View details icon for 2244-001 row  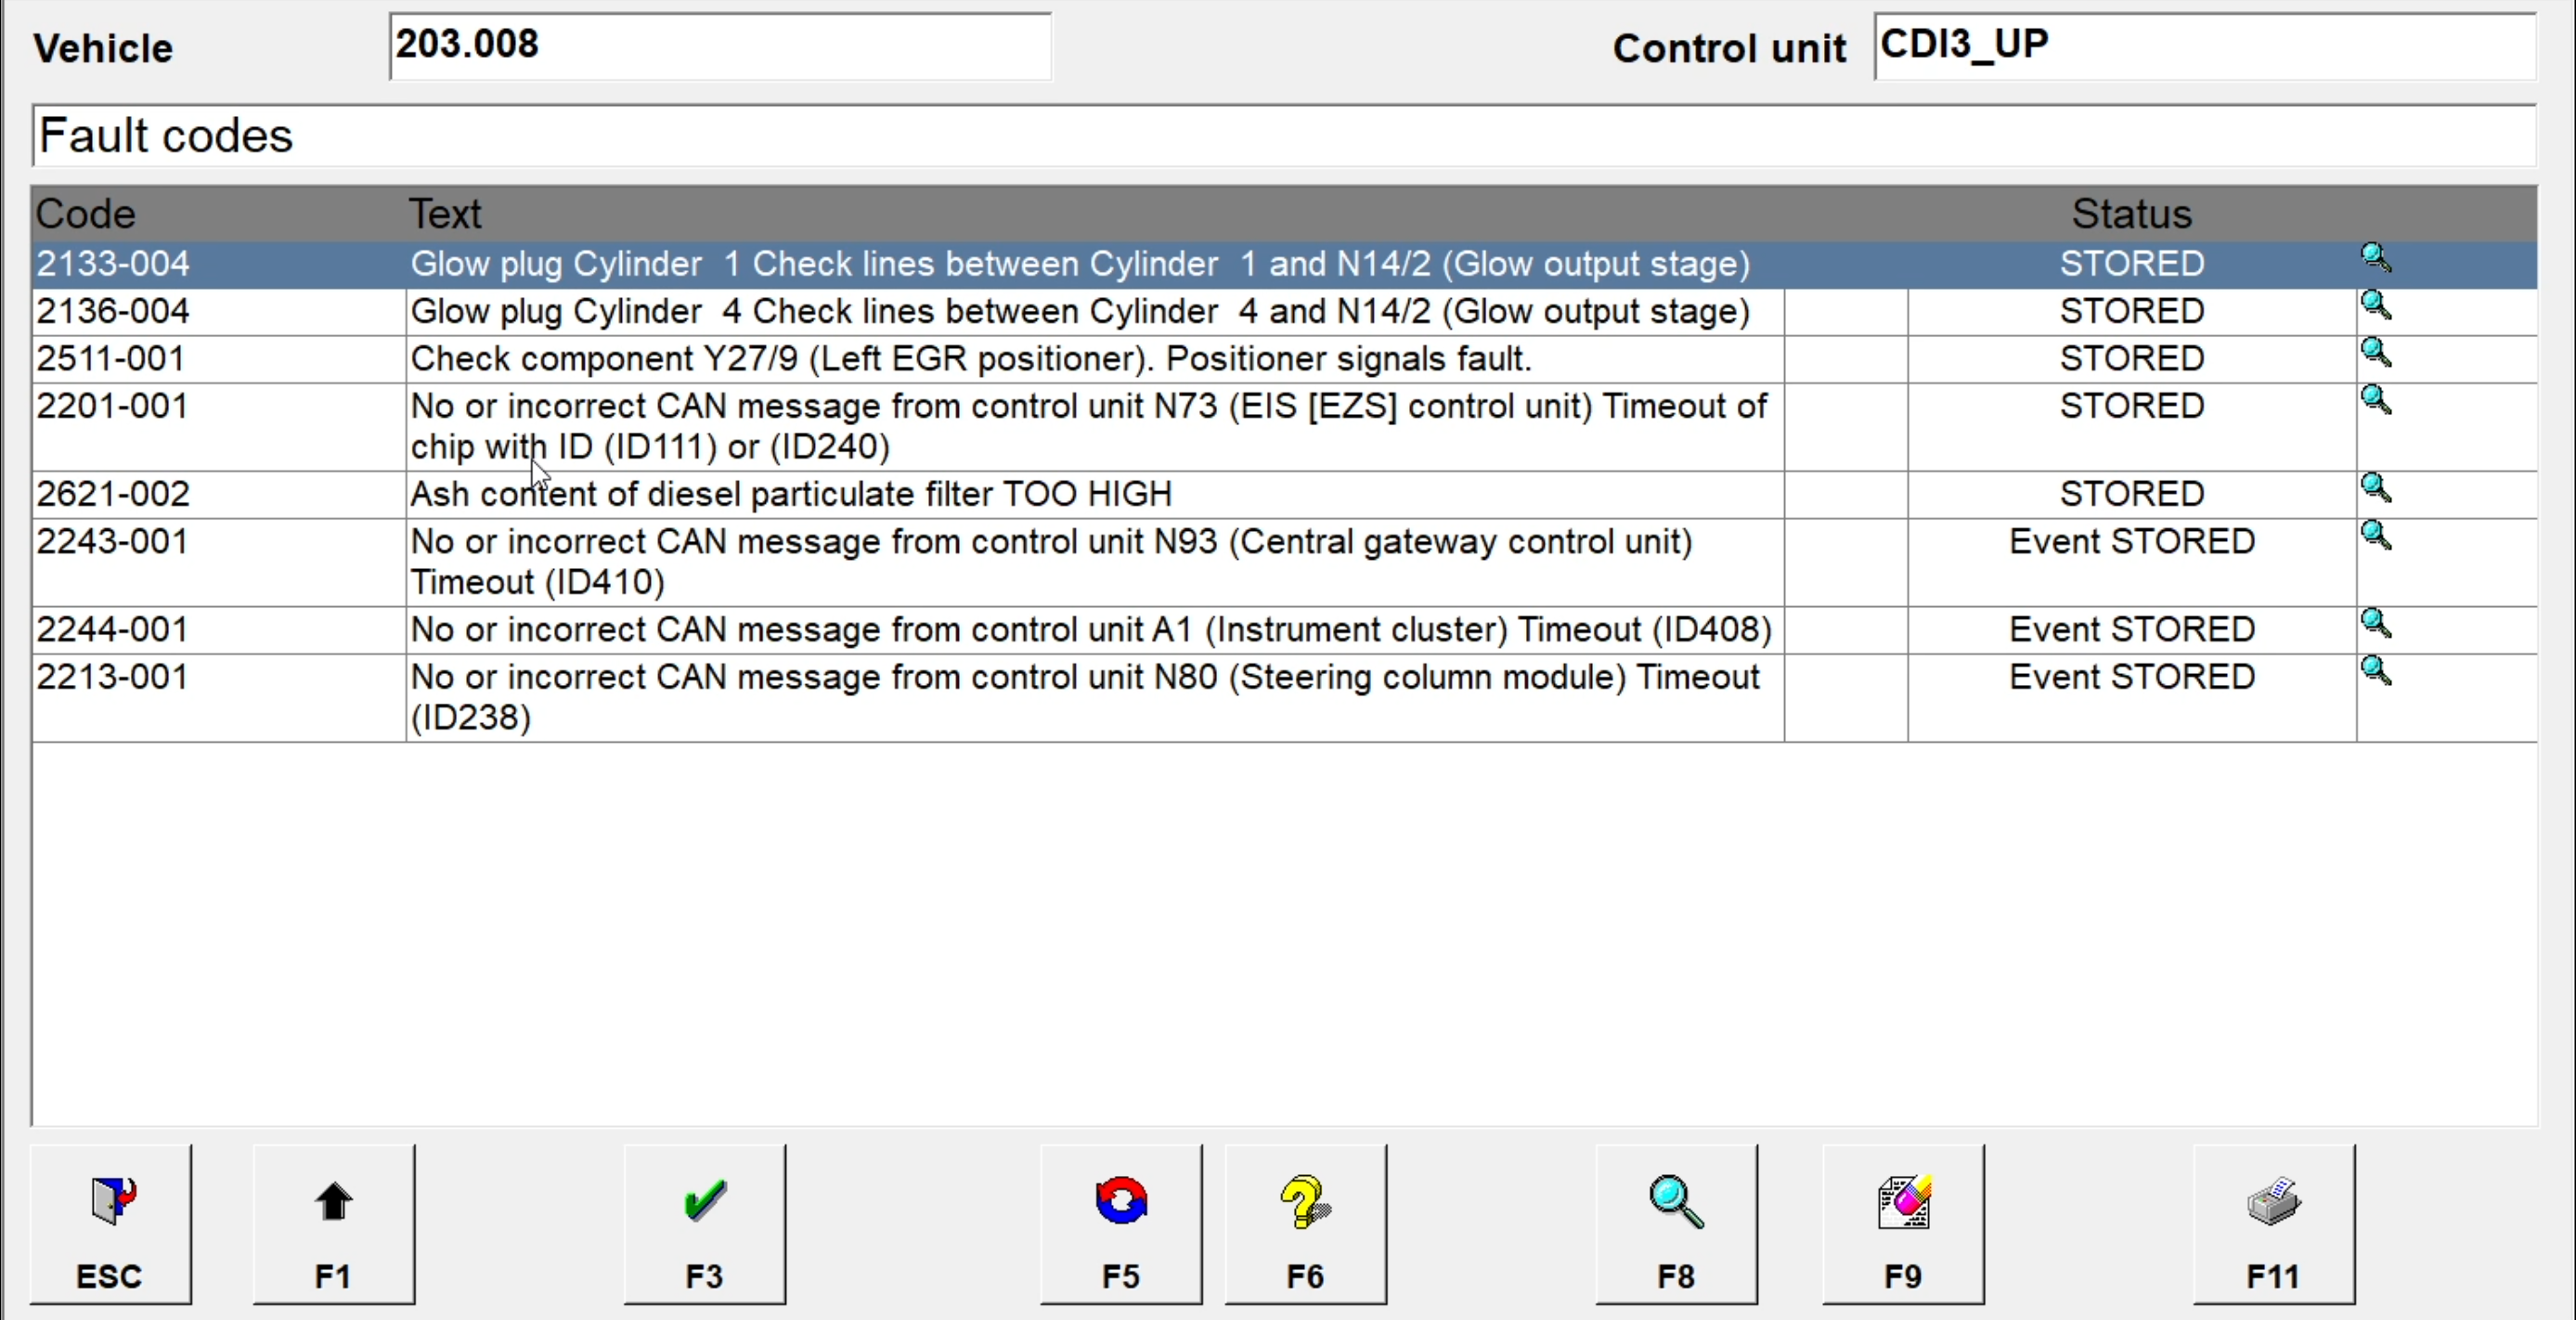[2375, 624]
